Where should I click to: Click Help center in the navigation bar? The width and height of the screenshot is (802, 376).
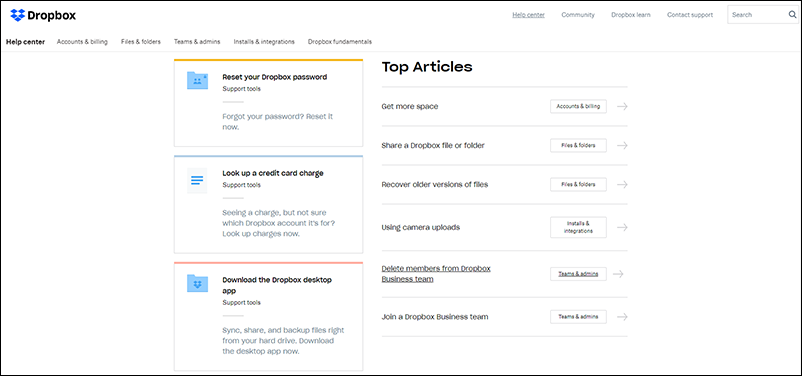26,42
